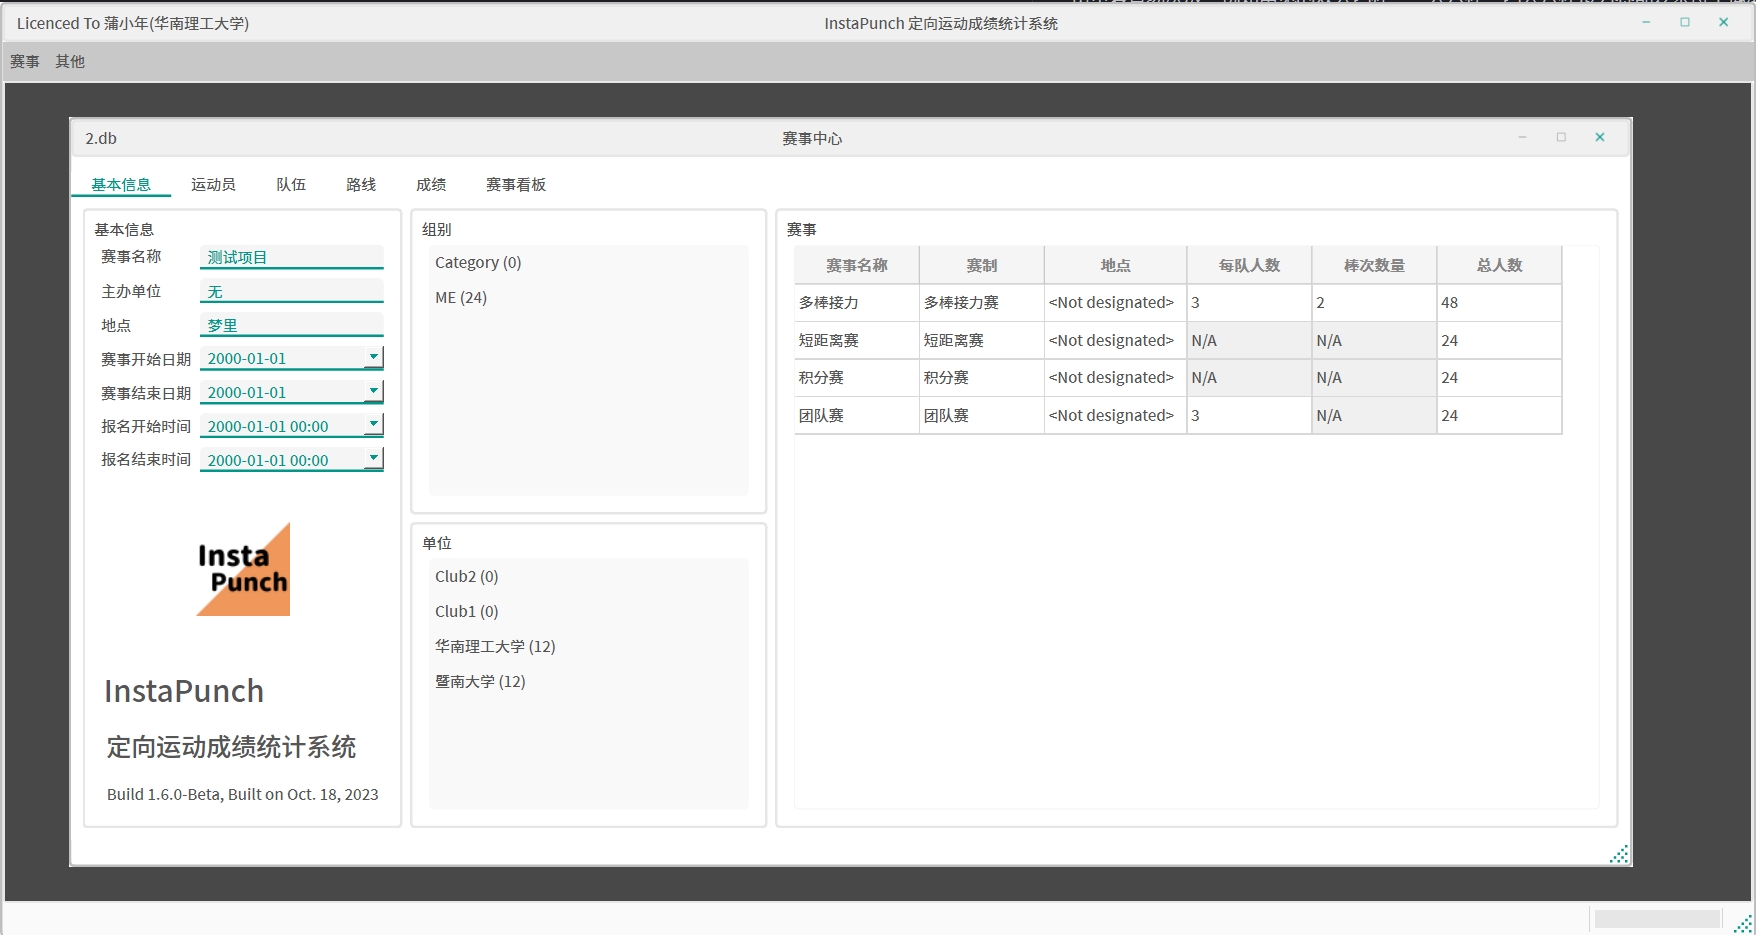Screen dimensions: 1756x935
Task: Expand the 报名开始时间 datetime dropdown
Action: (373, 425)
